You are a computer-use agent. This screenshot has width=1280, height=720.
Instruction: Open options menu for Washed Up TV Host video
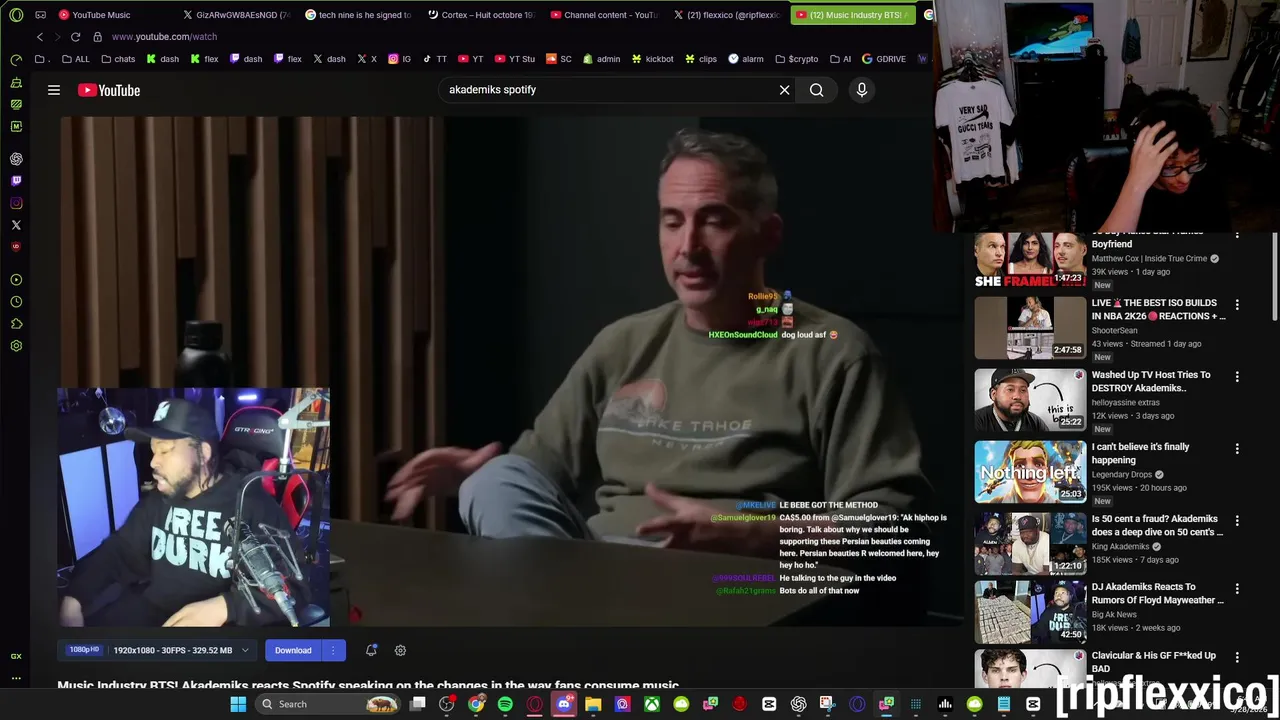[1237, 377]
